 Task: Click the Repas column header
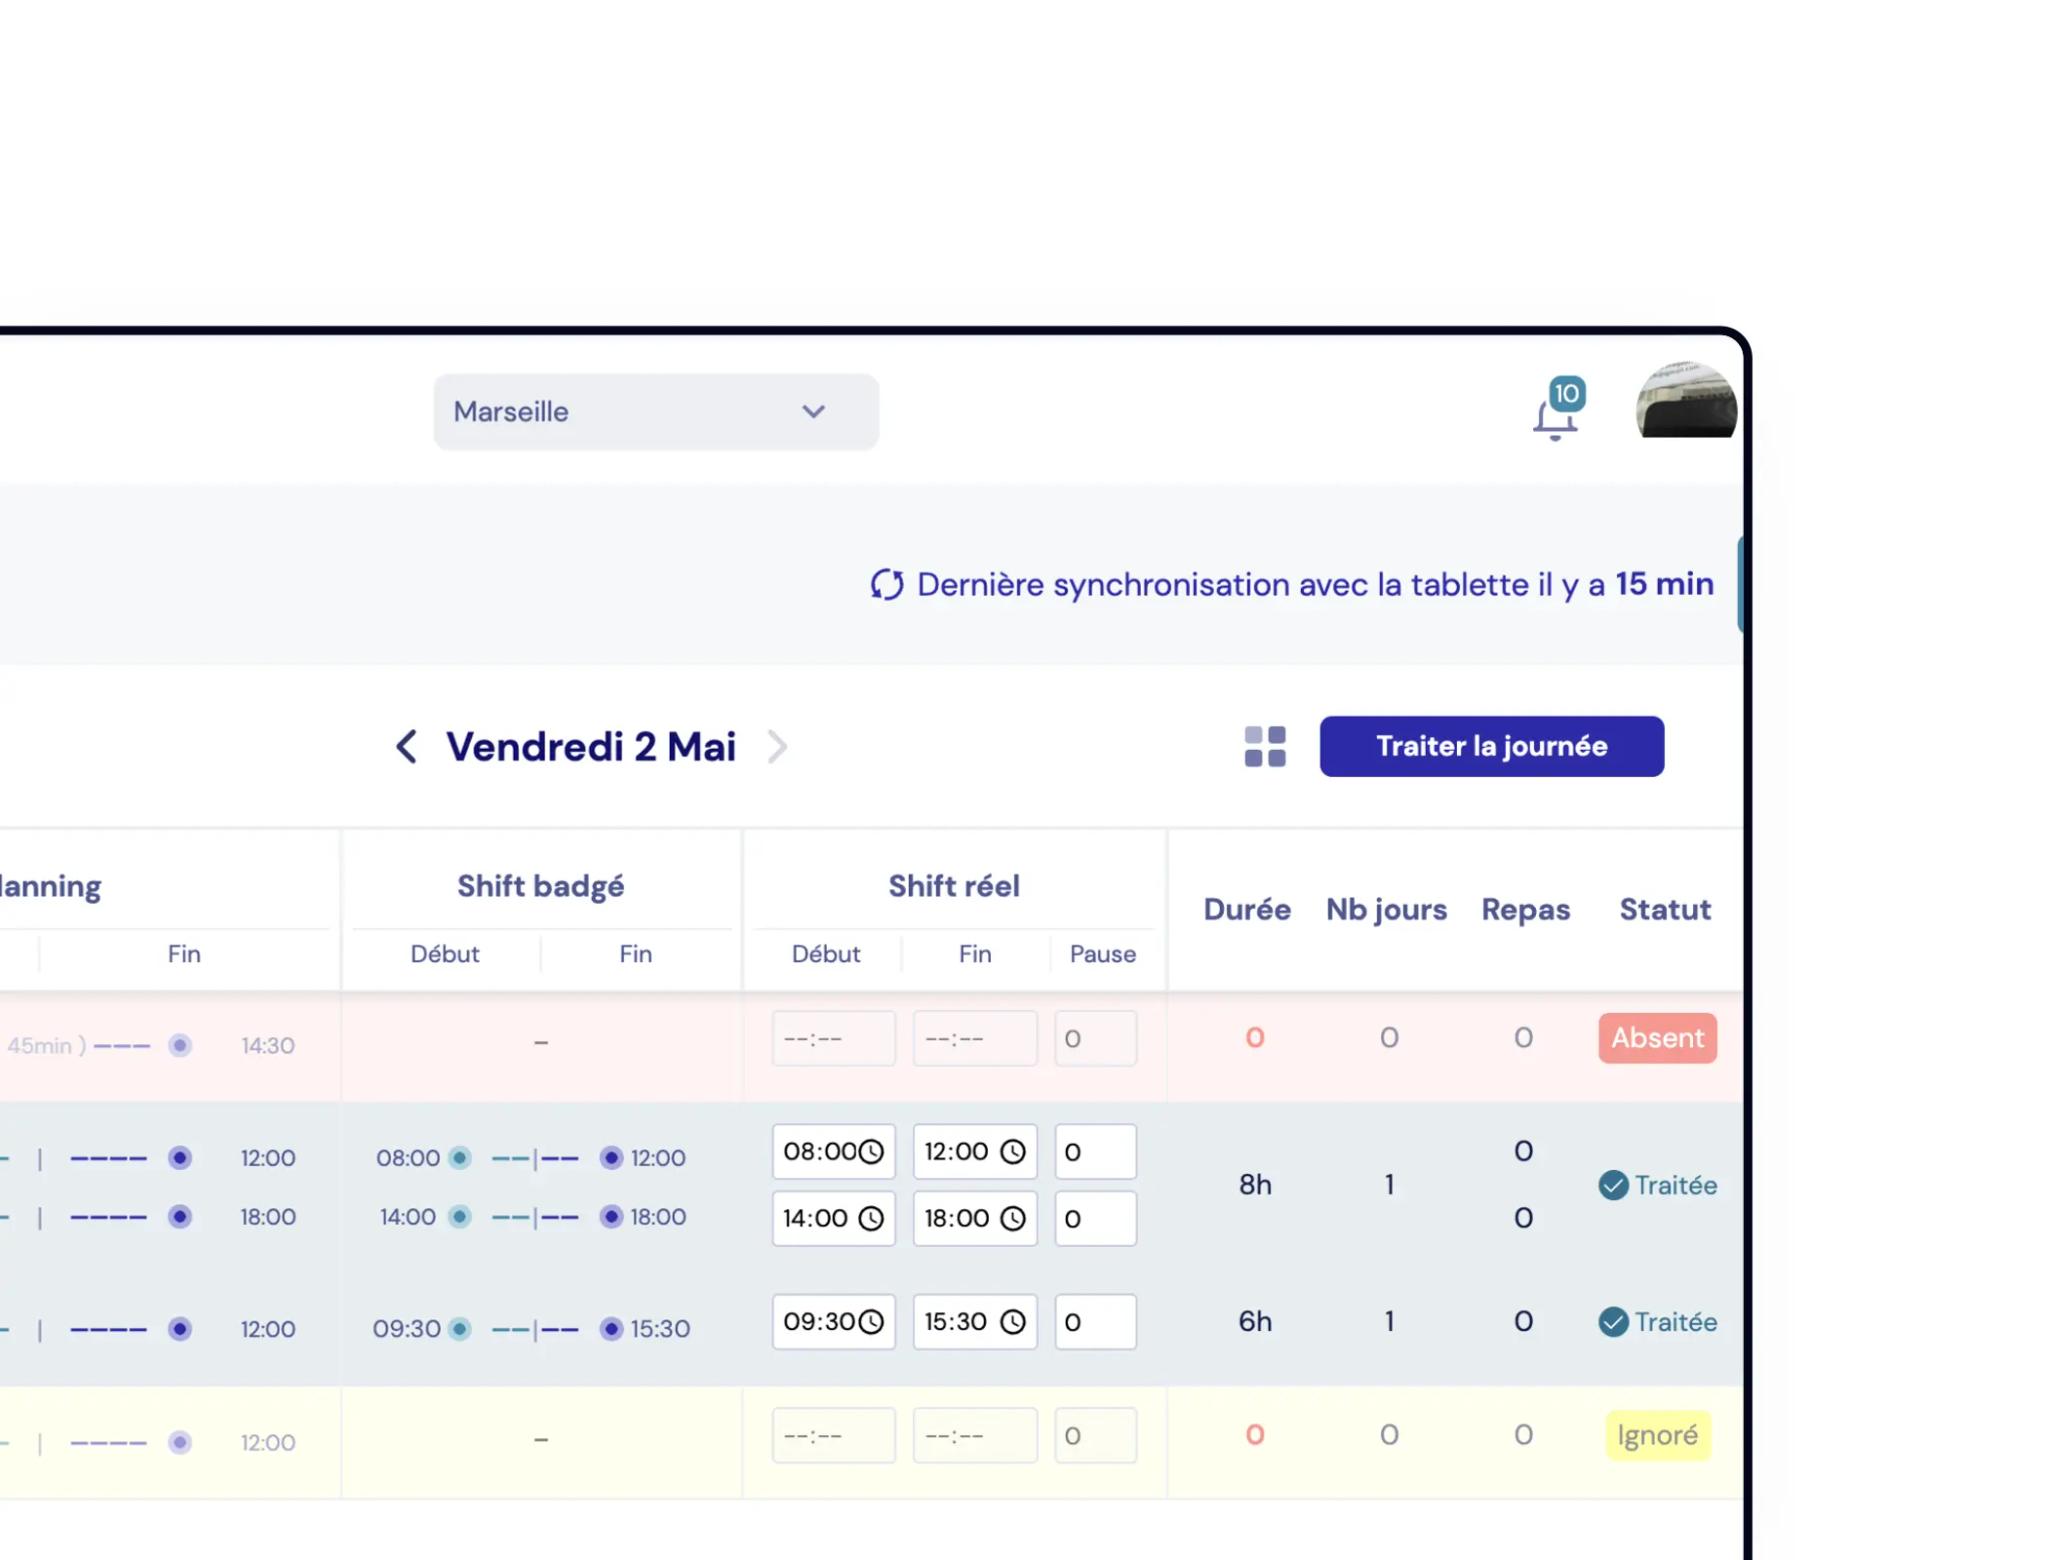[1525, 909]
